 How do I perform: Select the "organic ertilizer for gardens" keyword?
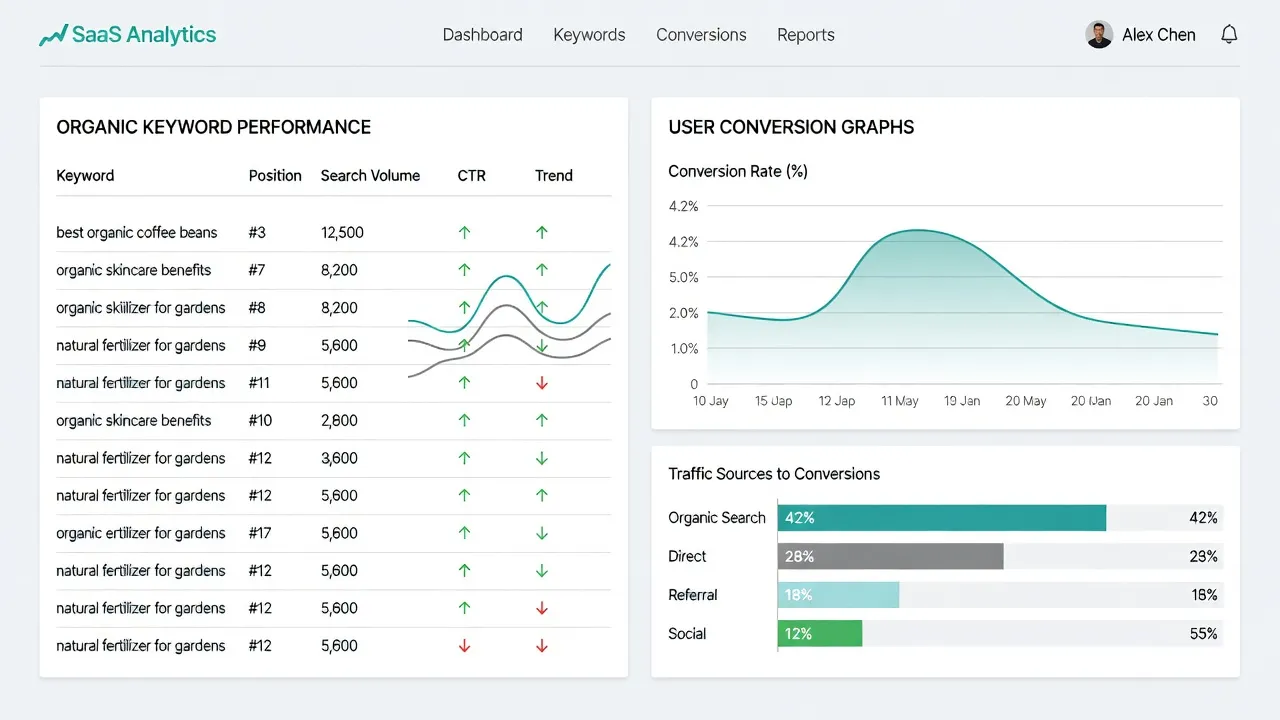pyautogui.click(x=141, y=534)
